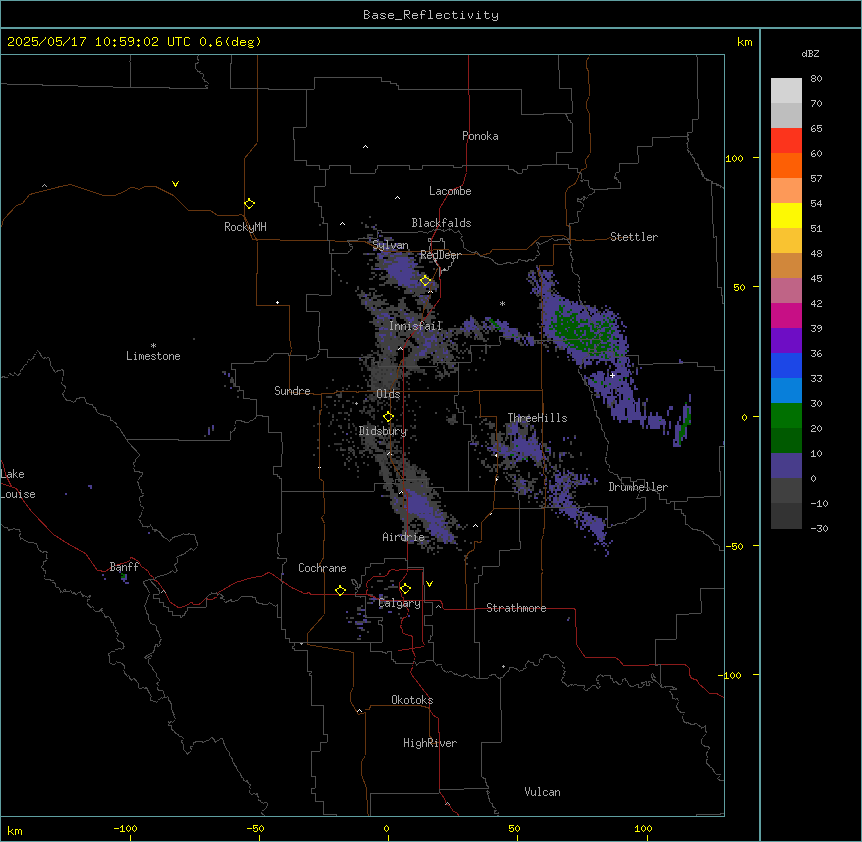Click the bottom axis tick label 50
Screen dimensions: 862x842
pyautogui.click(x=514, y=828)
